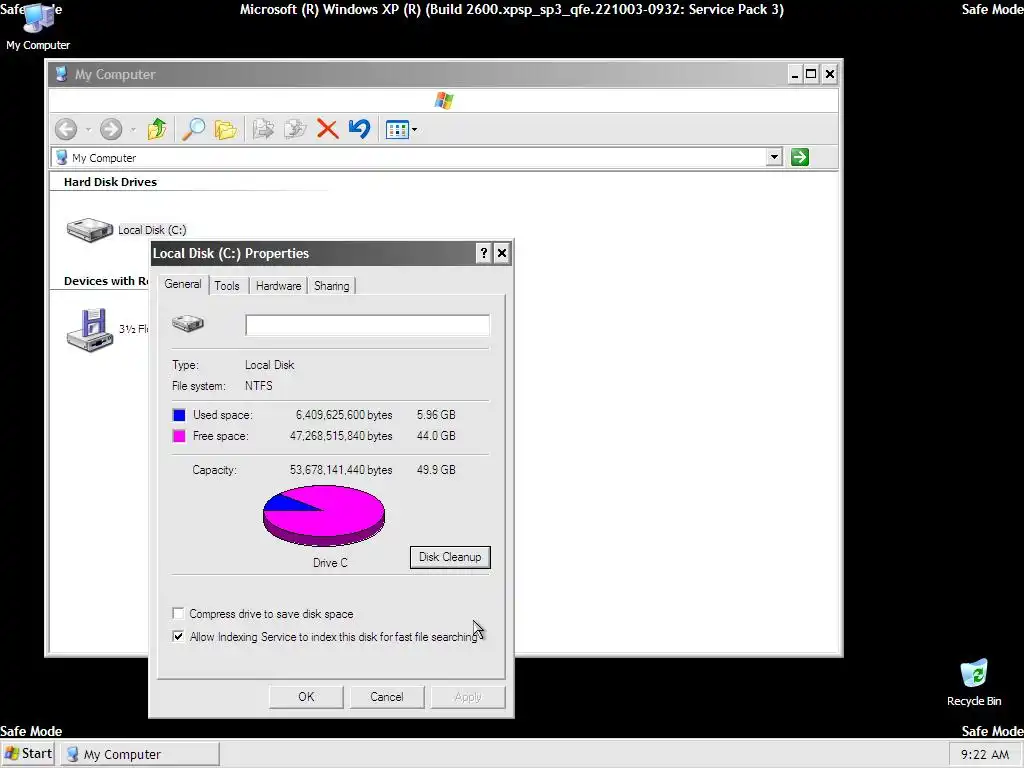1024x768 pixels.
Task: Open the Start menu
Action: (28, 754)
